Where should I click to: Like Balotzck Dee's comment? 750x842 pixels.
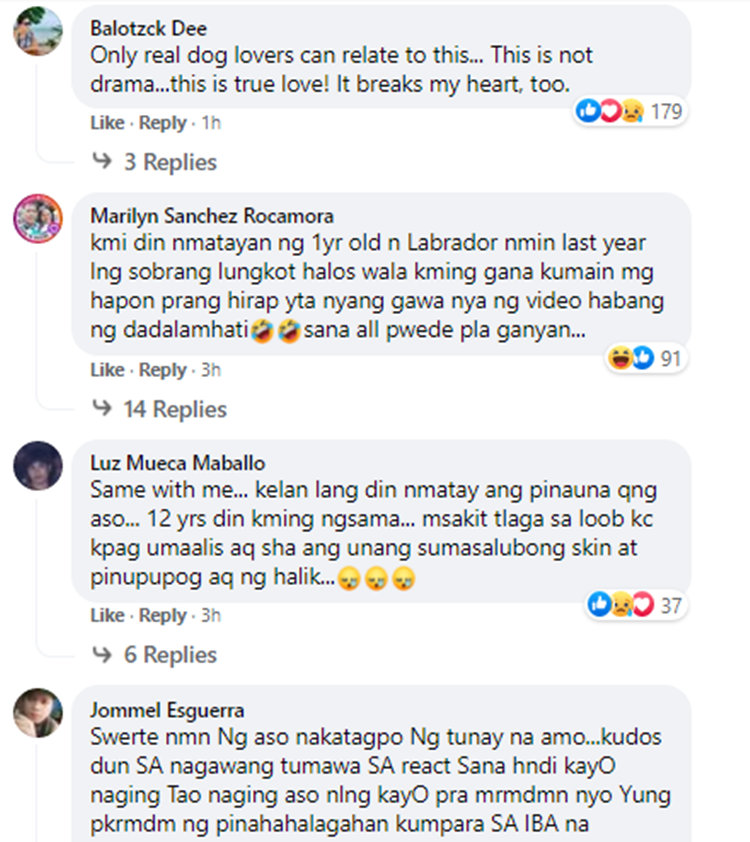(107, 123)
